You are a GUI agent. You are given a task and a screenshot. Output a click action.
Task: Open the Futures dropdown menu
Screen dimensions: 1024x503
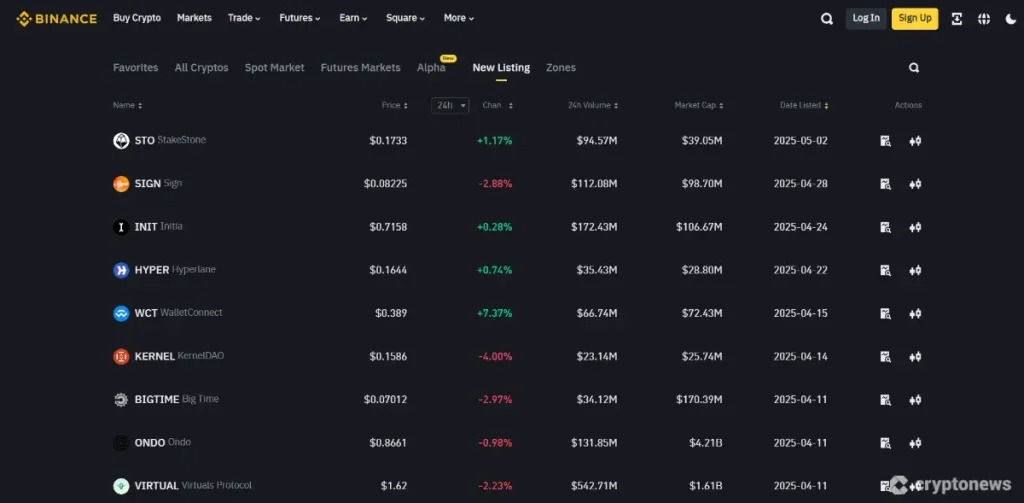click(300, 18)
